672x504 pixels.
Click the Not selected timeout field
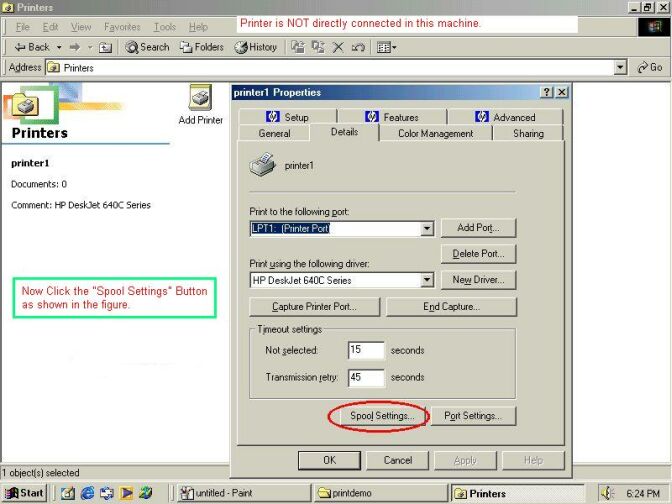click(x=366, y=350)
